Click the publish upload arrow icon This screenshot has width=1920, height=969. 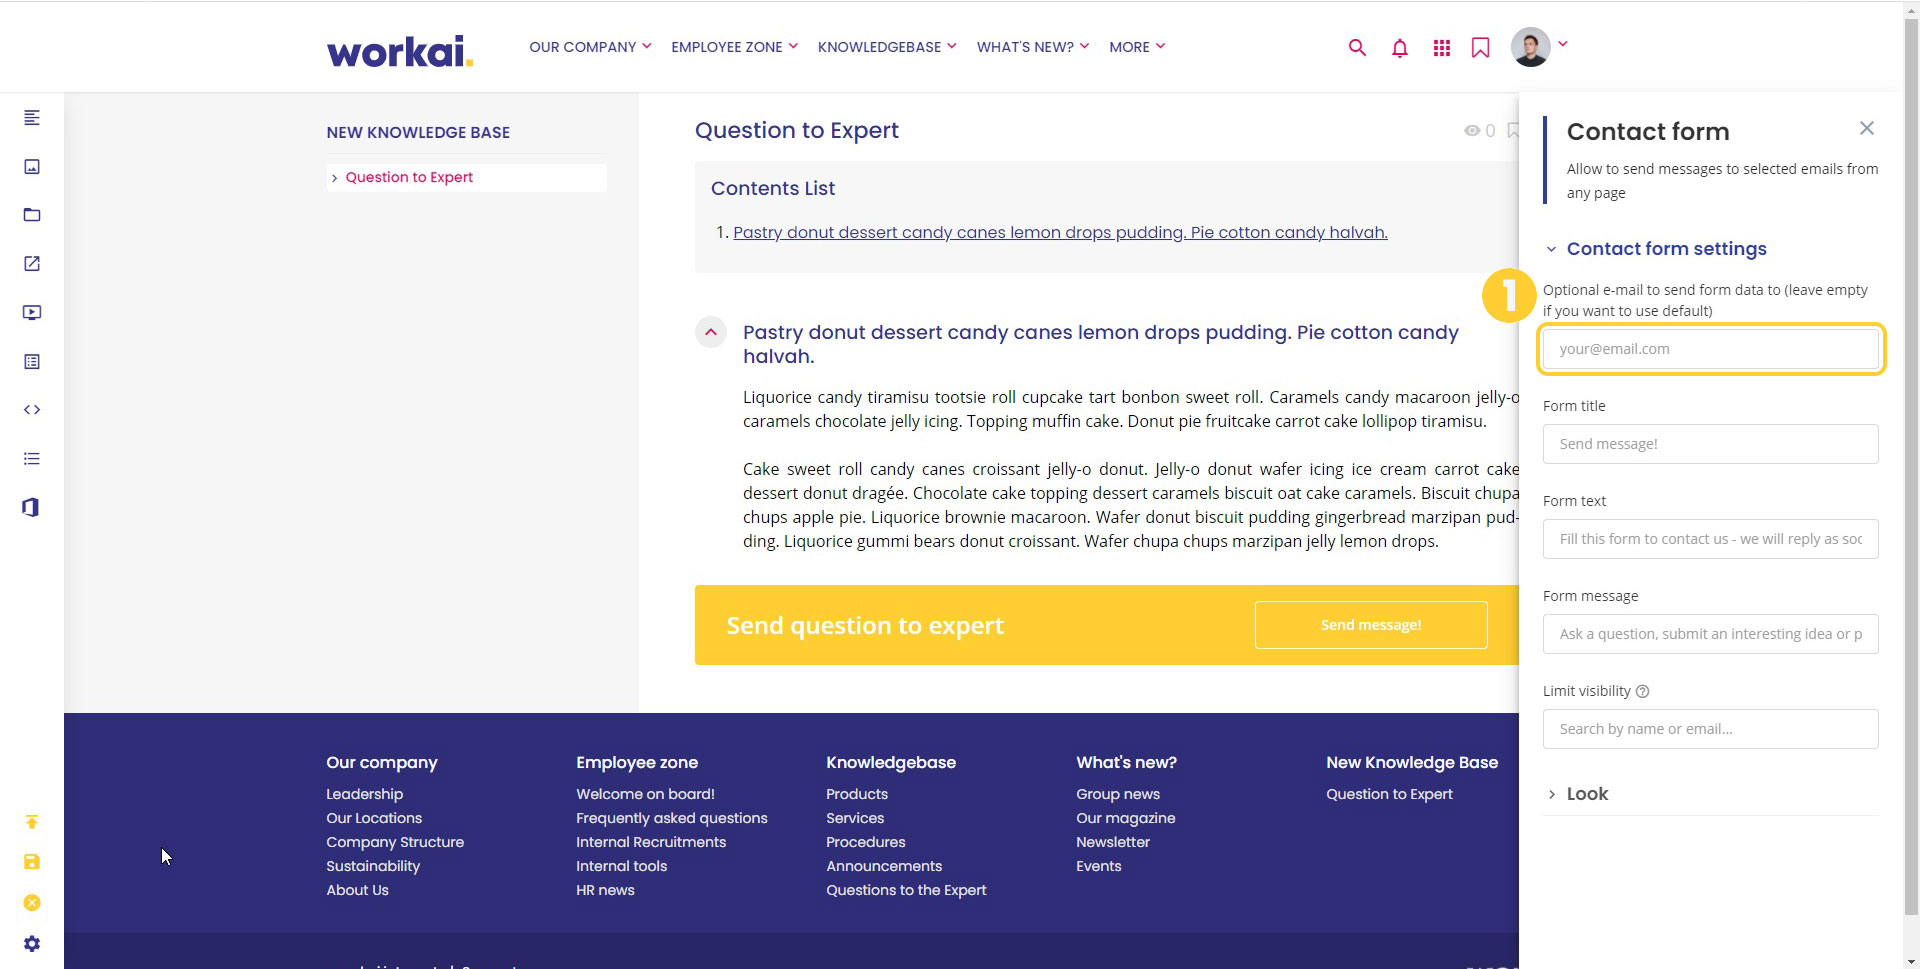(x=32, y=822)
